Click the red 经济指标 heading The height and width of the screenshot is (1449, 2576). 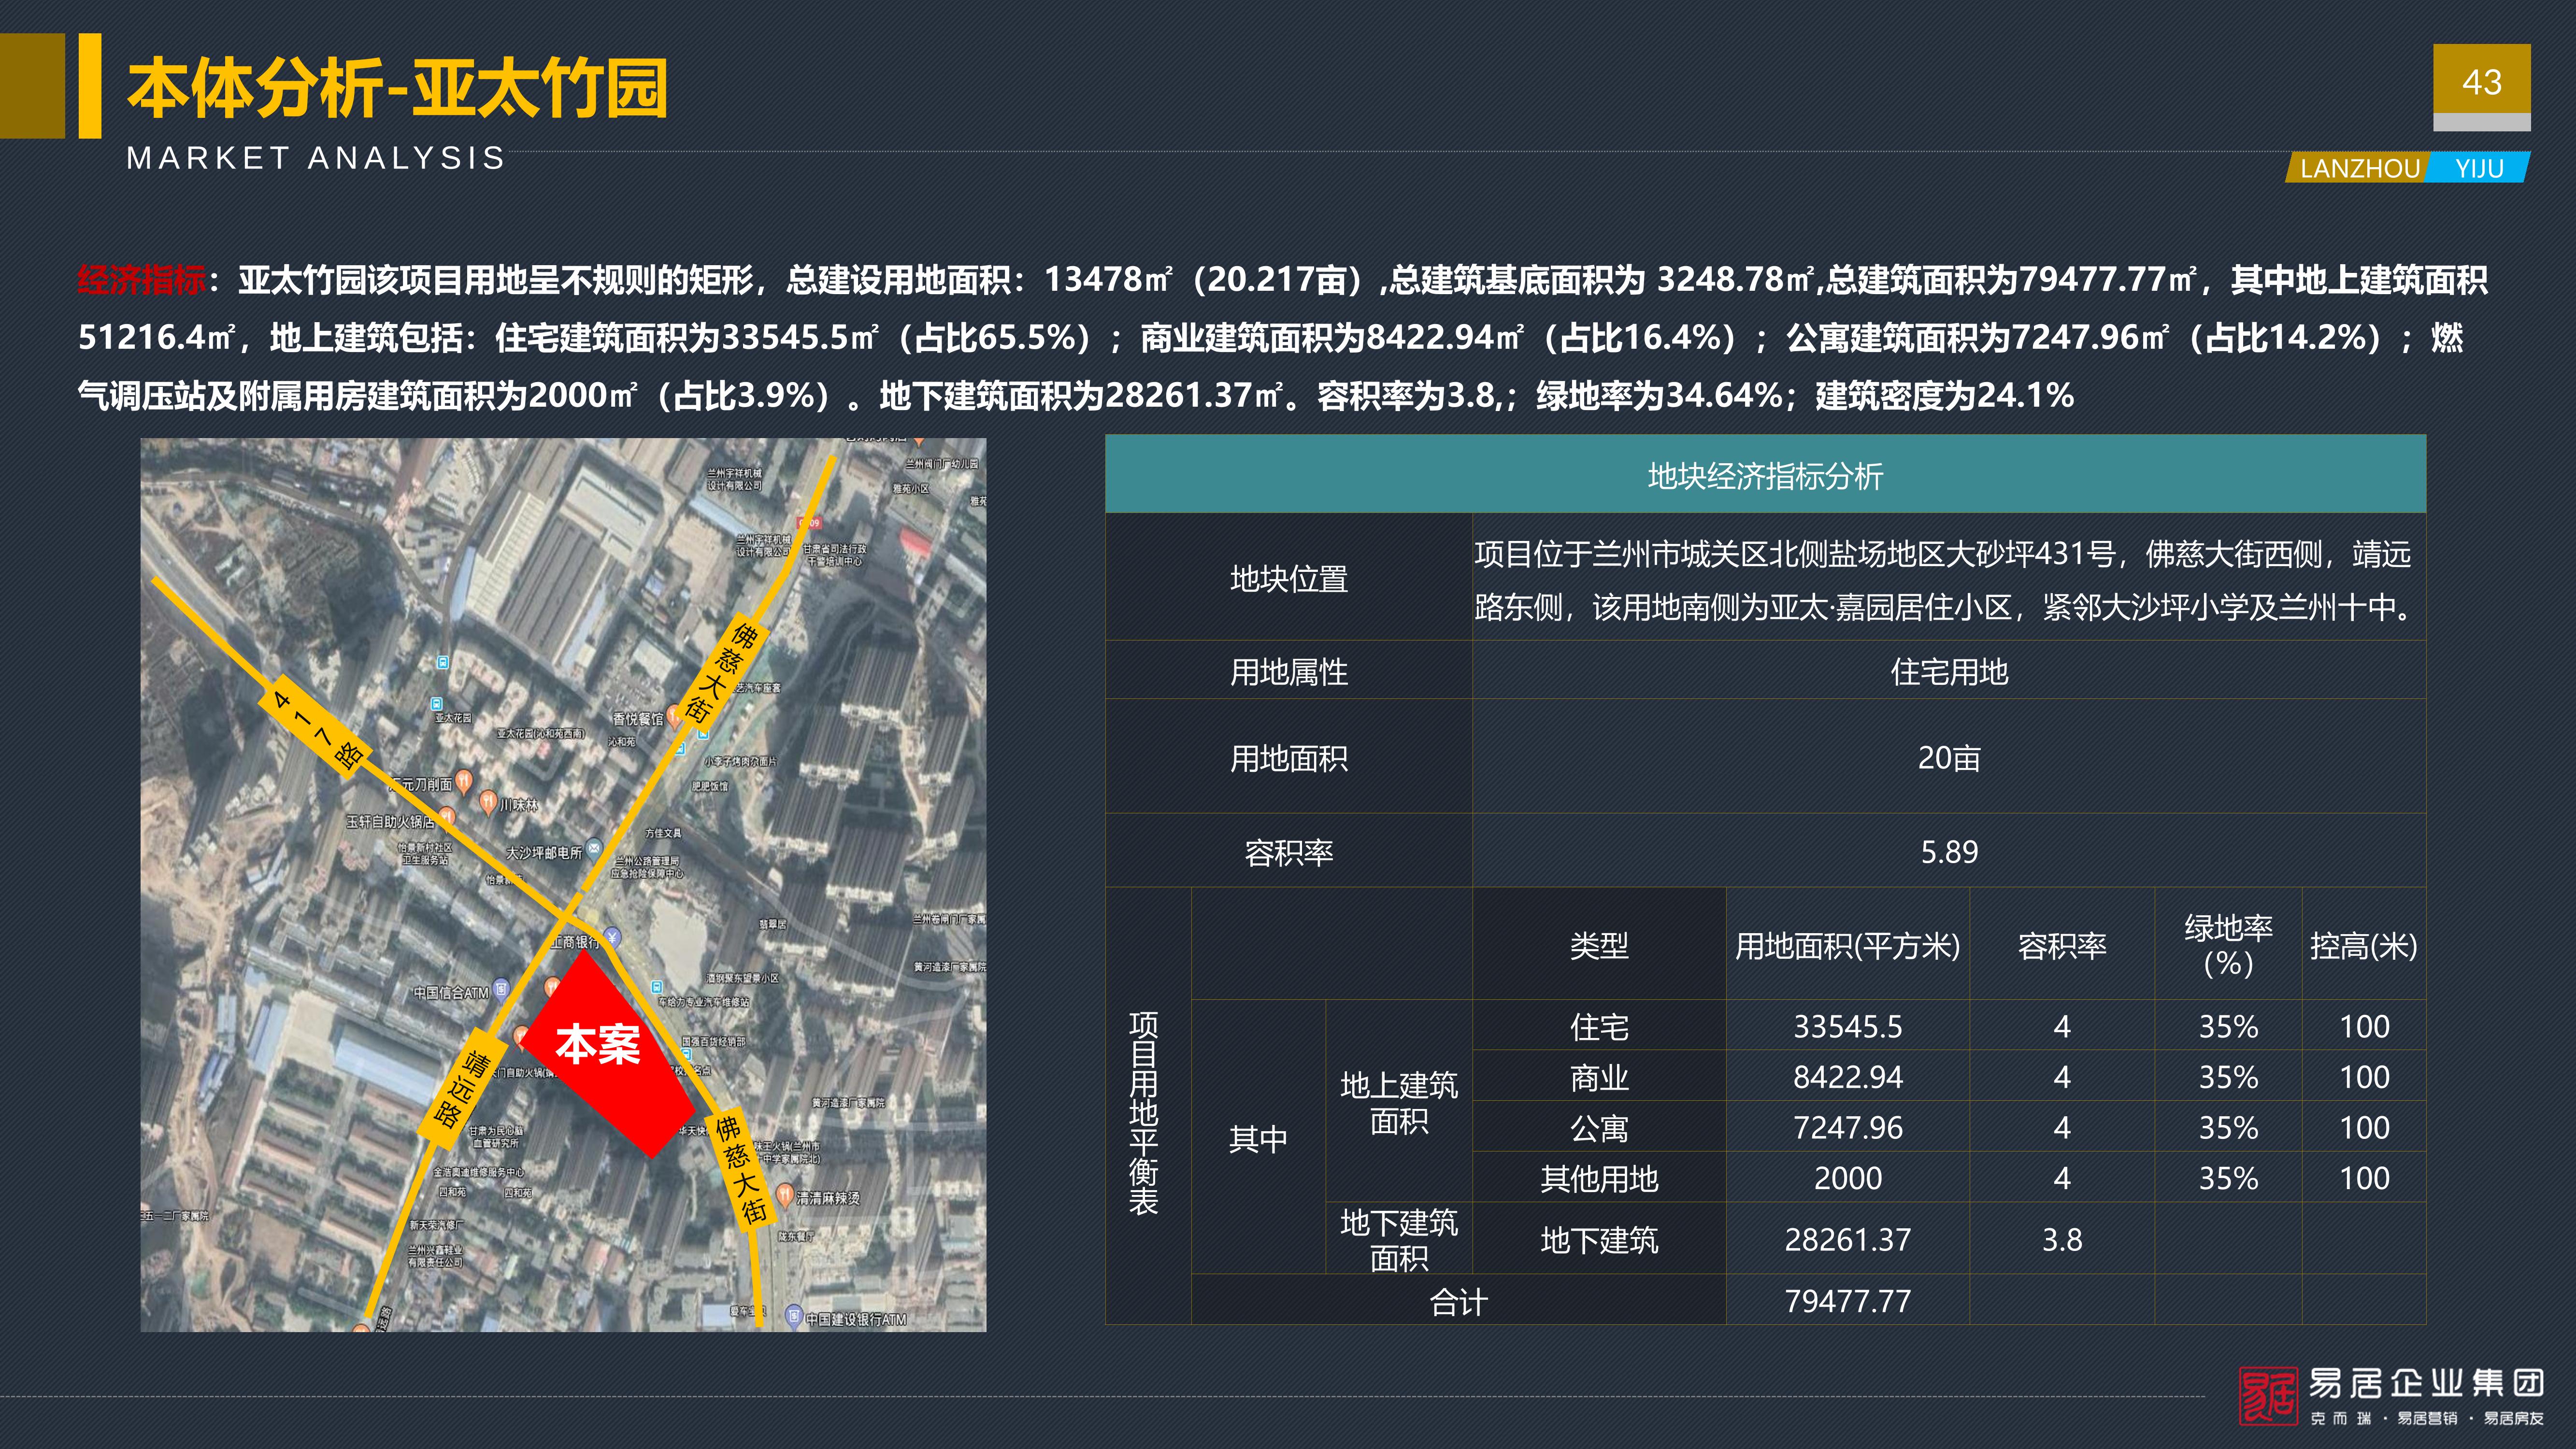[x=141, y=279]
